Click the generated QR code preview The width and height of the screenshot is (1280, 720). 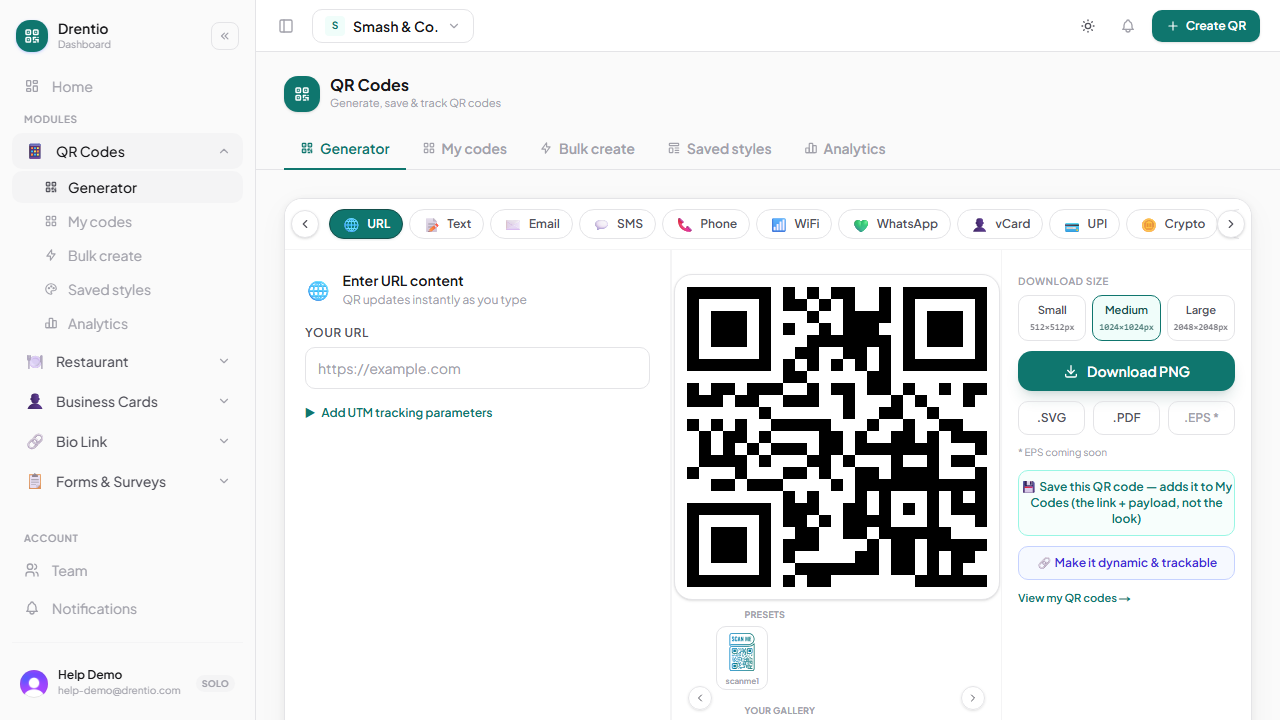pos(837,437)
